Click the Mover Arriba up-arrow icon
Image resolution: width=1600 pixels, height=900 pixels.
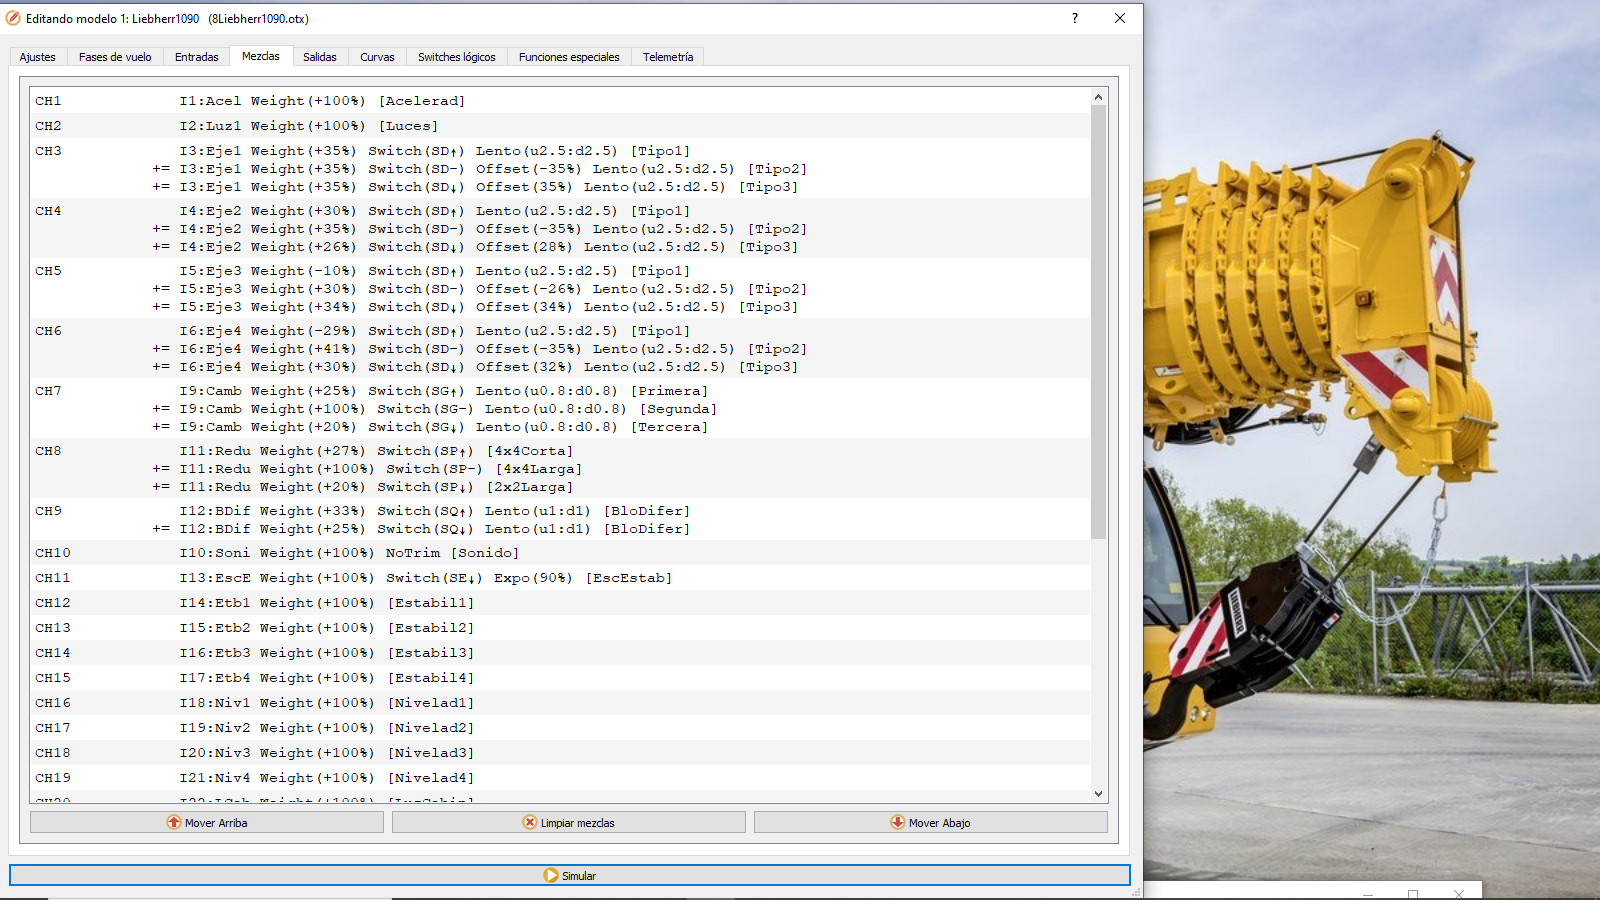click(174, 822)
